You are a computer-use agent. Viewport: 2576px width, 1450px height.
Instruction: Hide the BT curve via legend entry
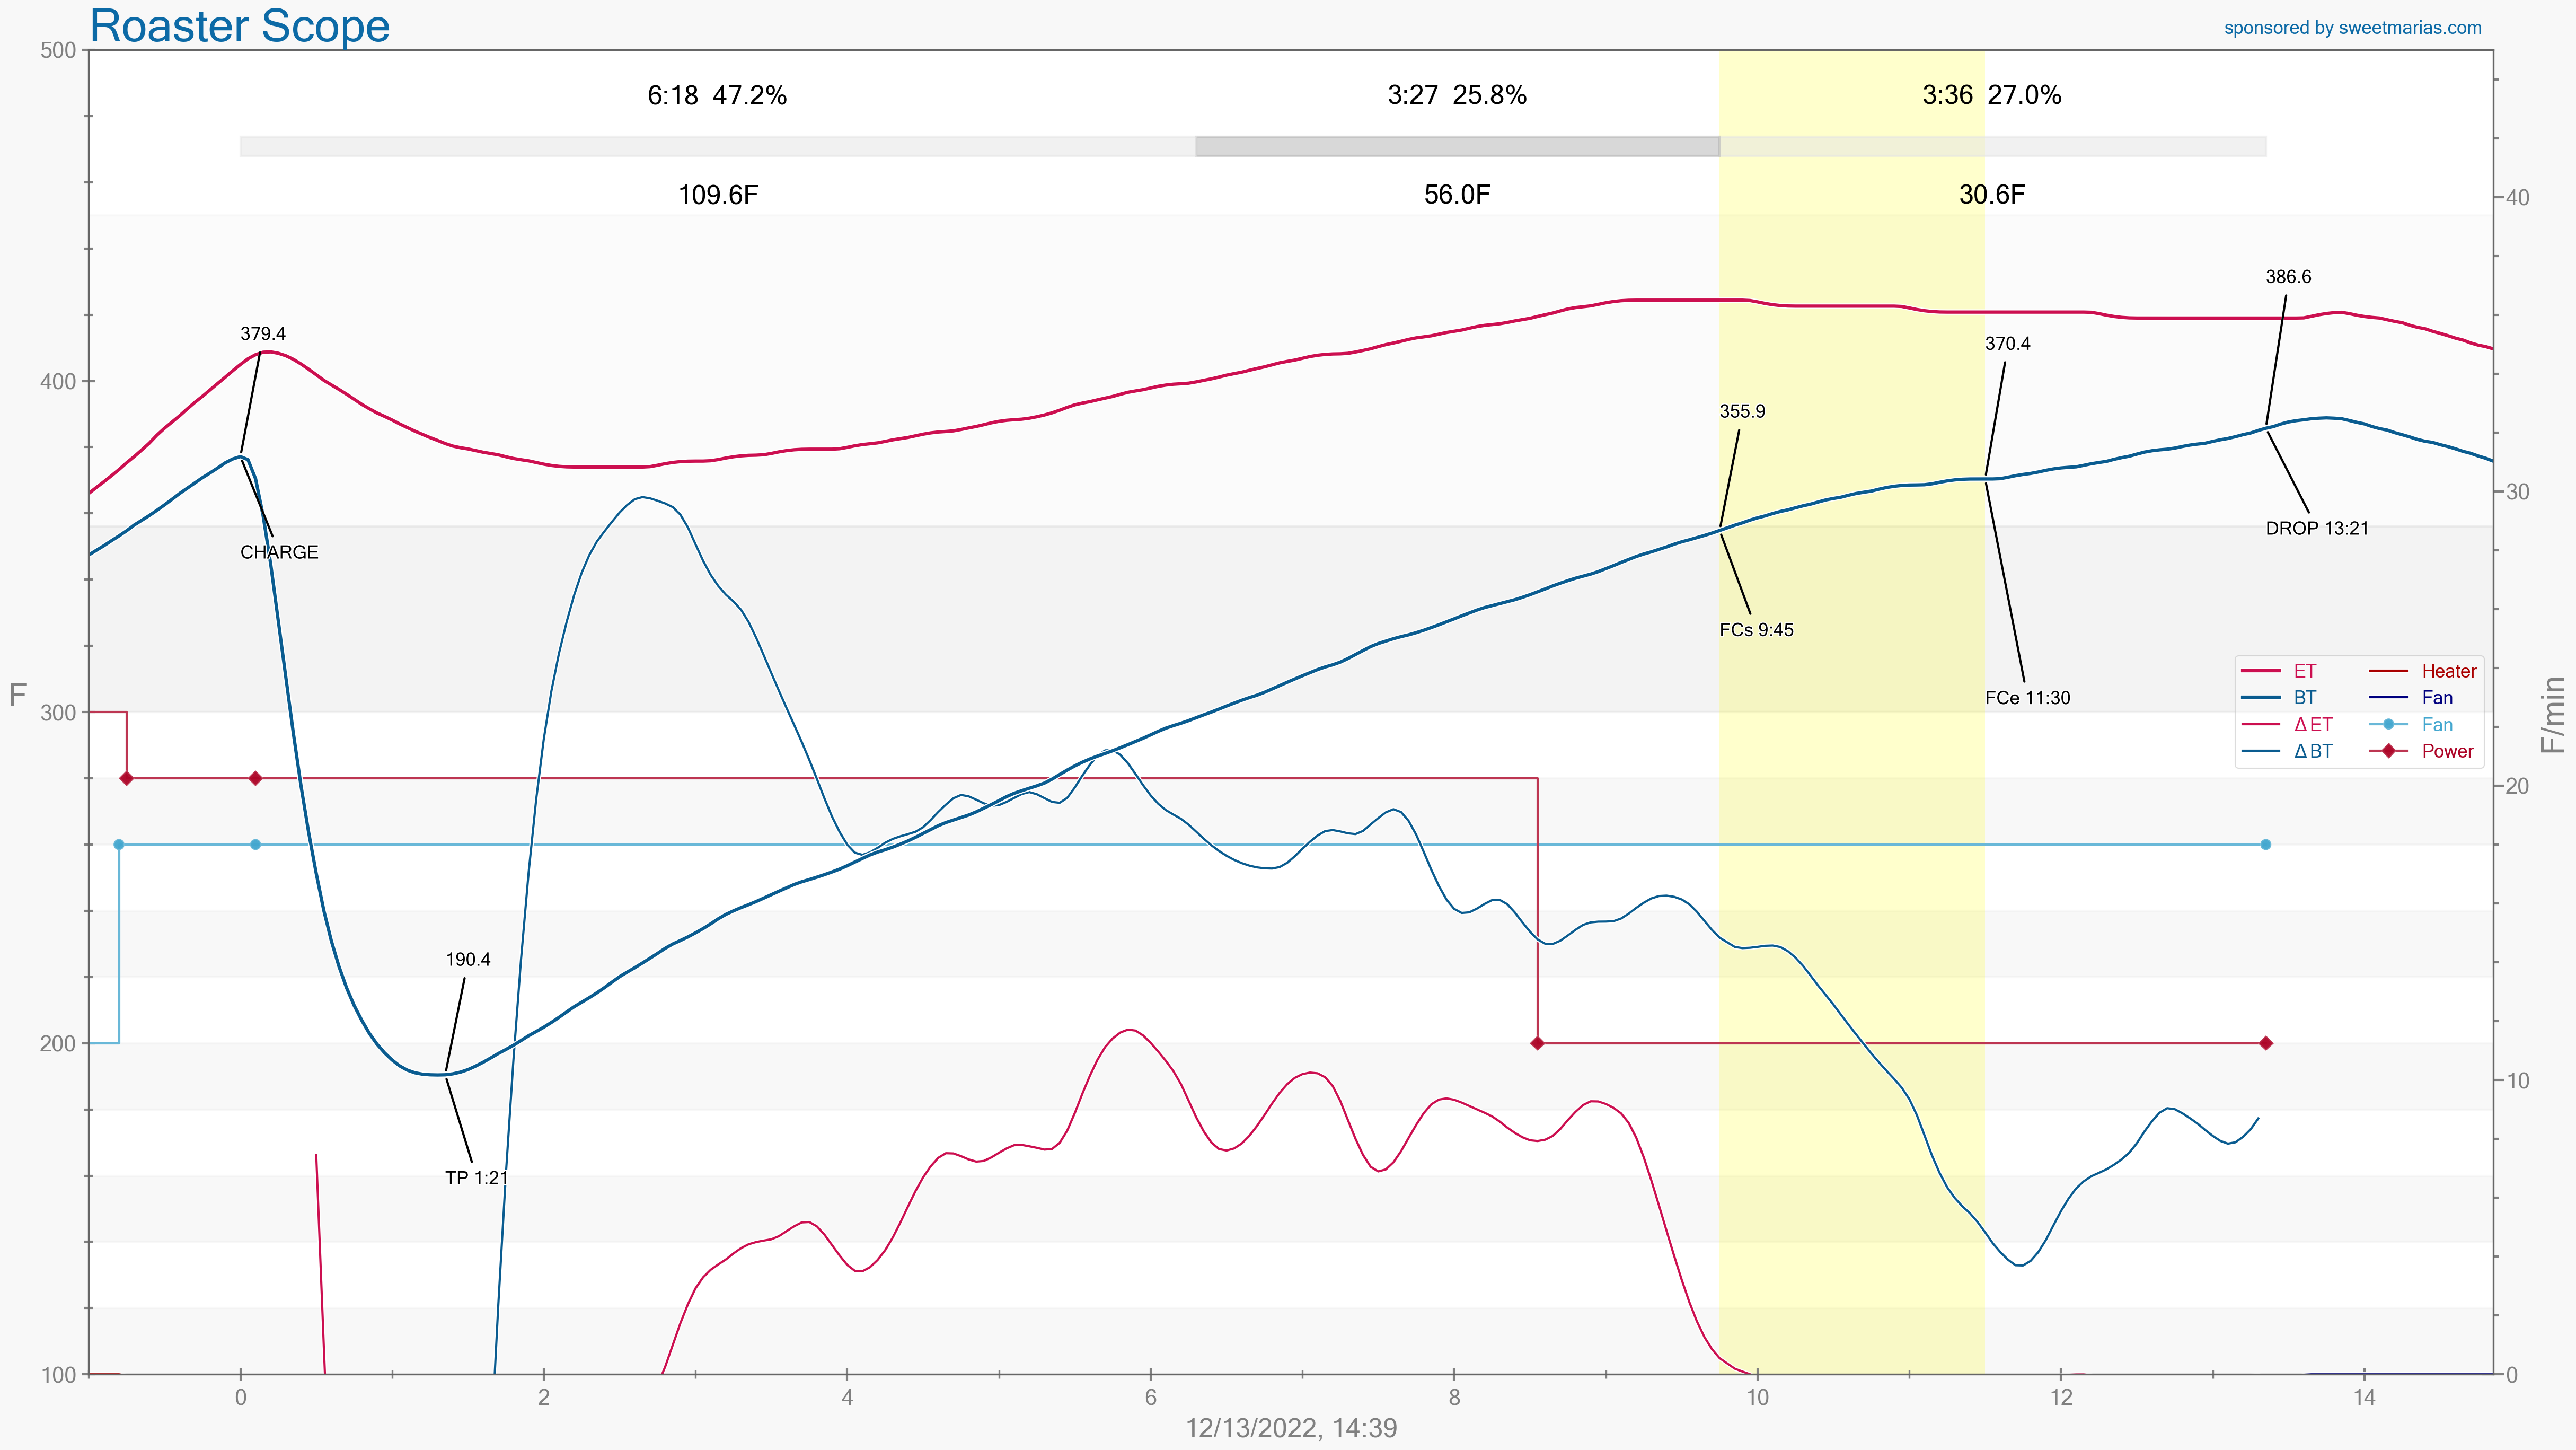coord(2304,698)
